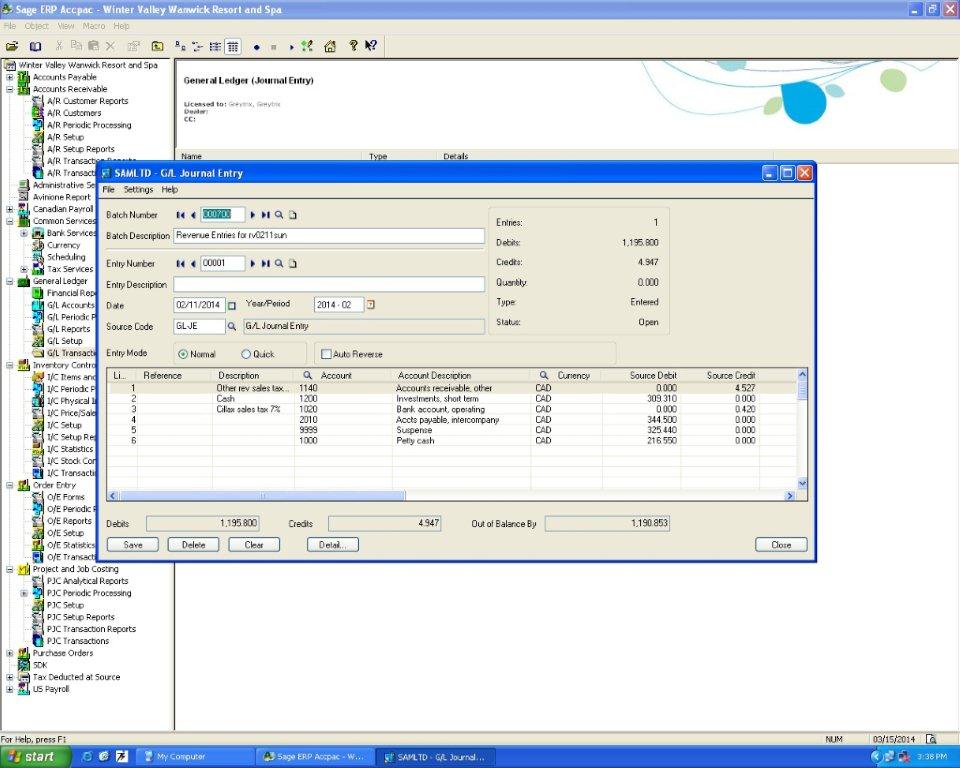Click the open book icon in main toolbar
The width and height of the screenshot is (960, 768).
[x=36, y=46]
